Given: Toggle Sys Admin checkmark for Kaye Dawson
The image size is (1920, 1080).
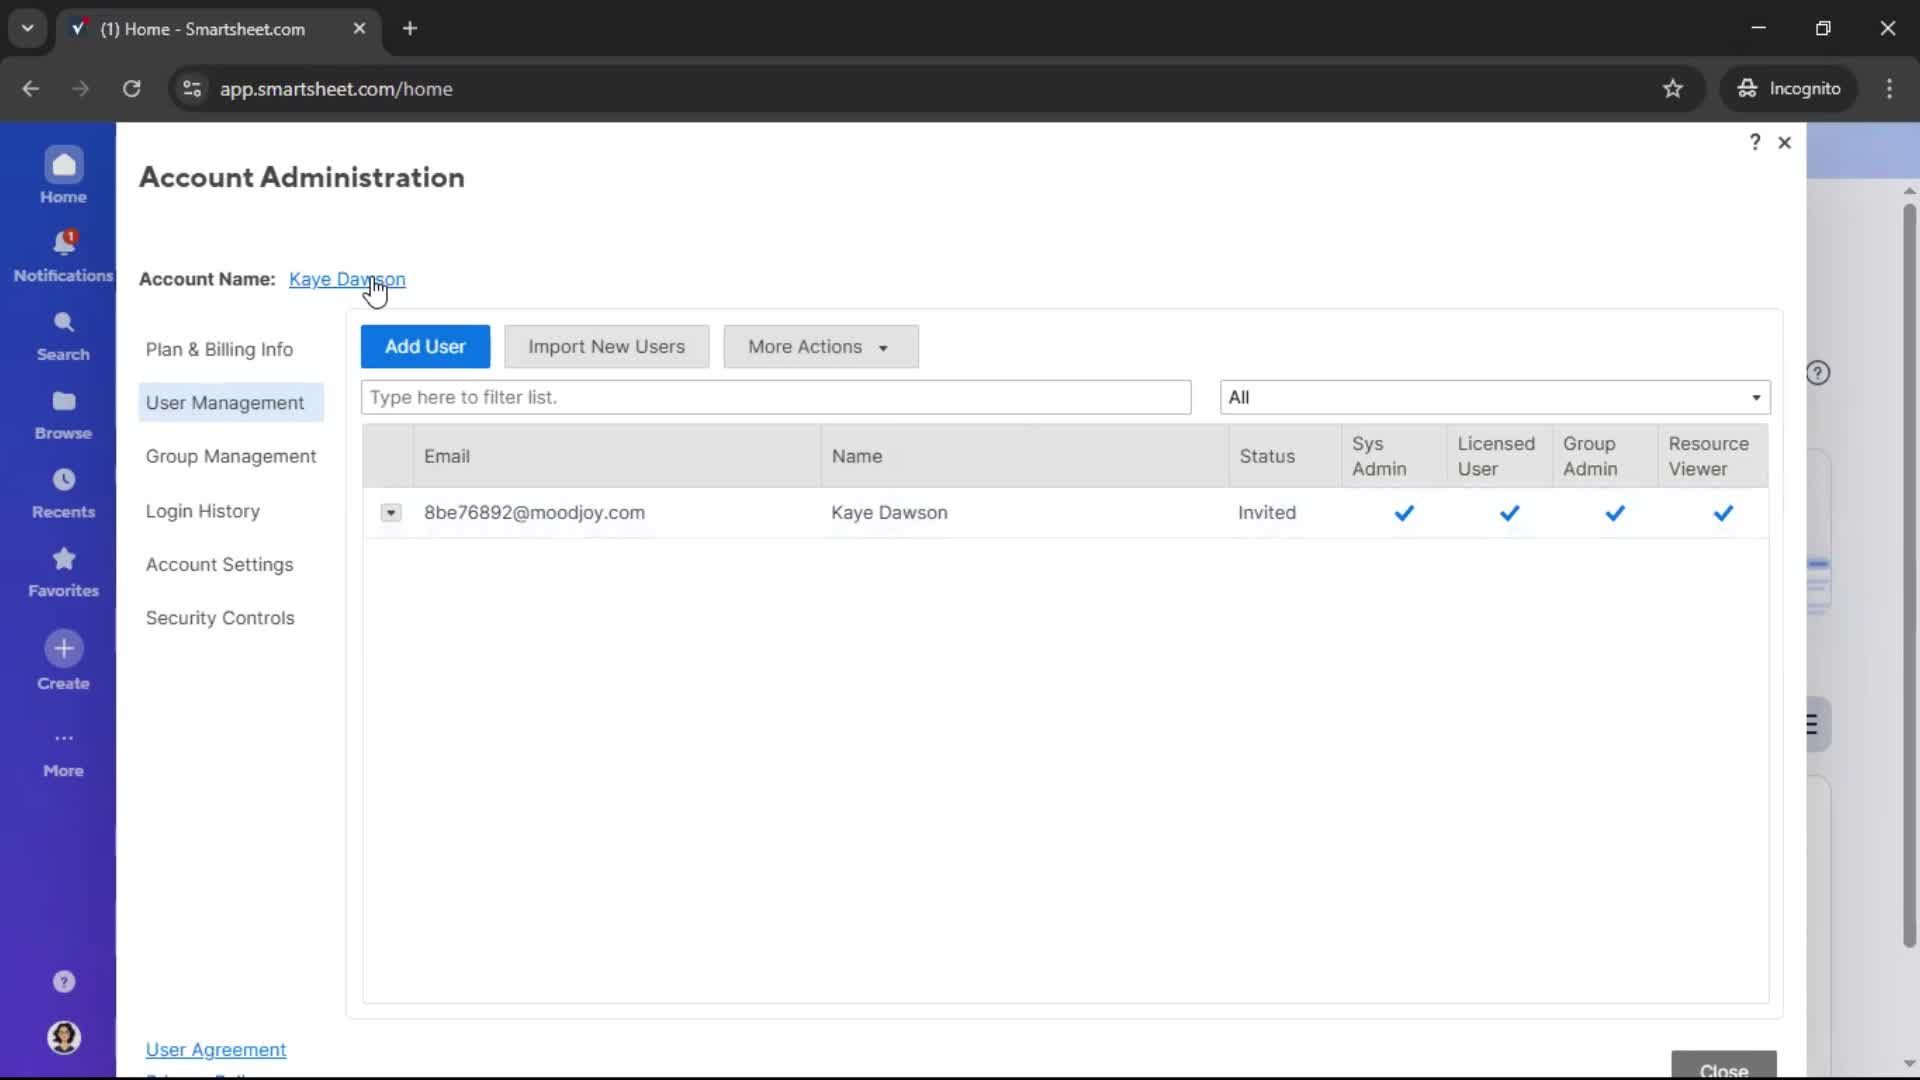Looking at the screenshot, I should click(1404, 513).
